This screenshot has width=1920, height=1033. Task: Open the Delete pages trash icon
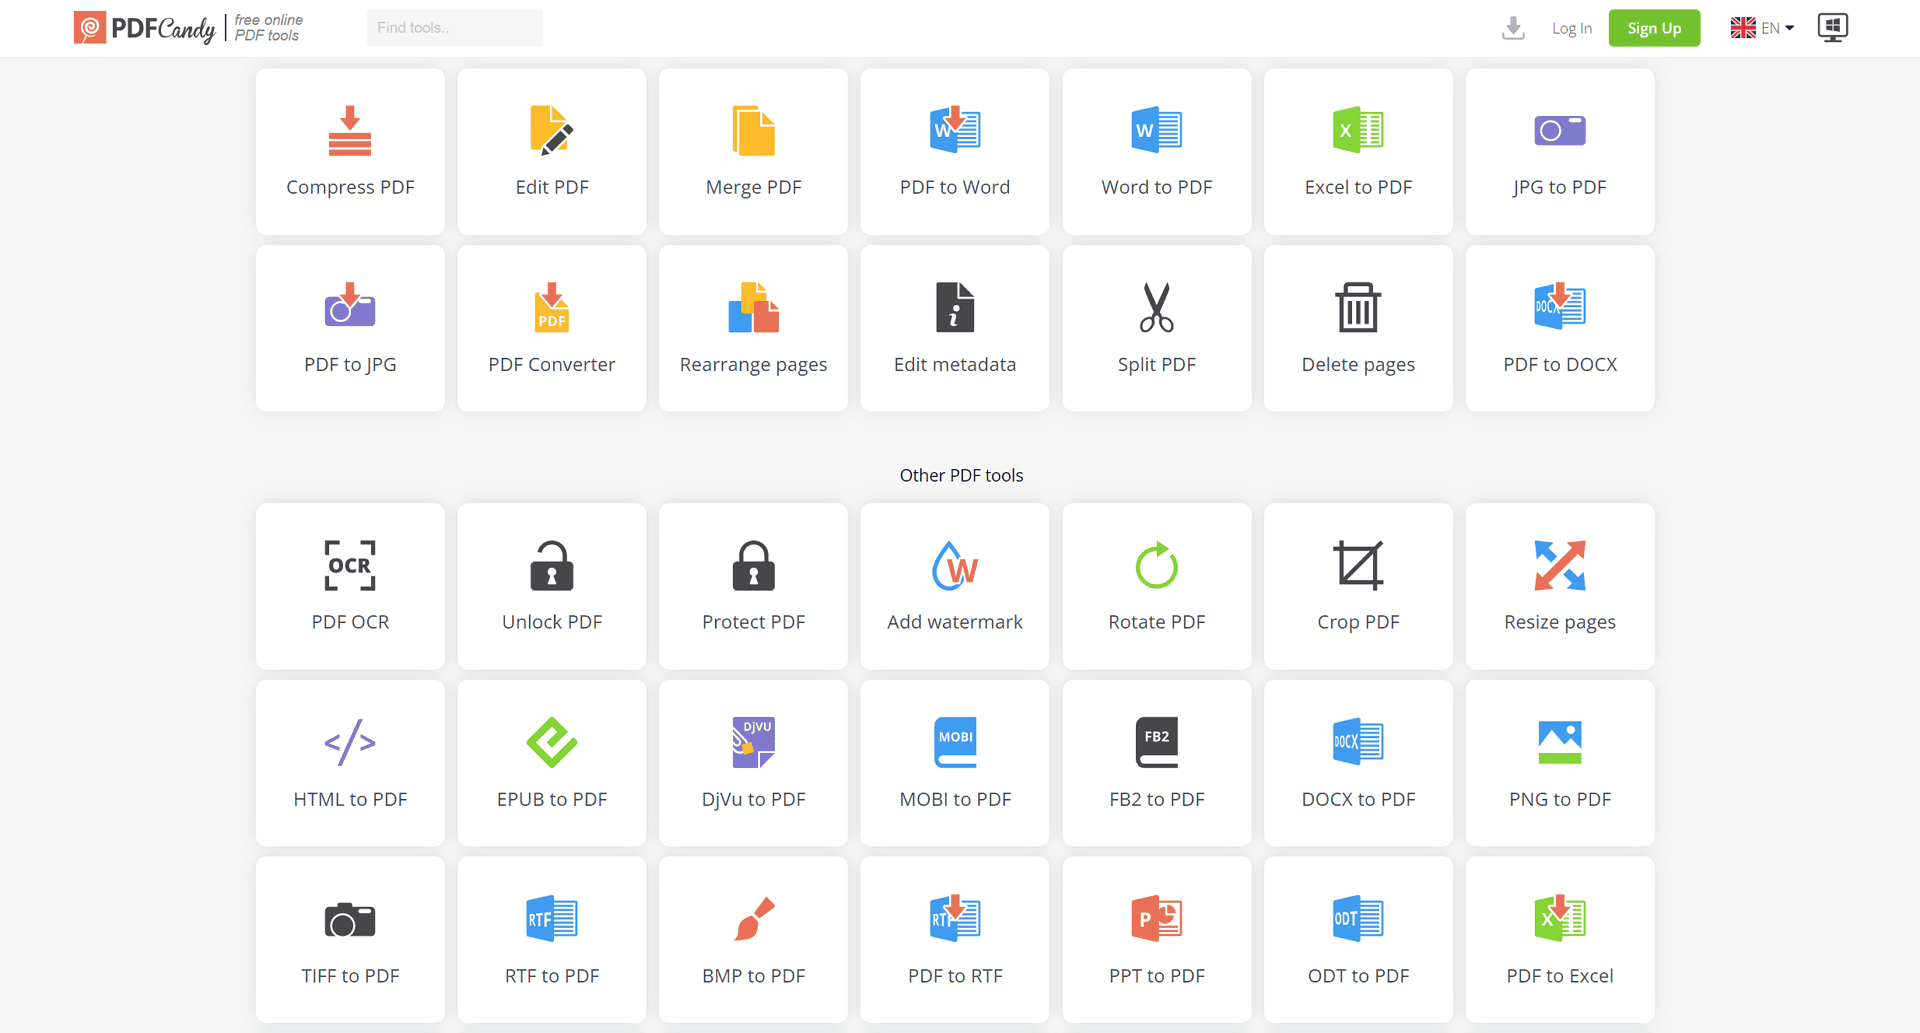[x=1358, y=307]
